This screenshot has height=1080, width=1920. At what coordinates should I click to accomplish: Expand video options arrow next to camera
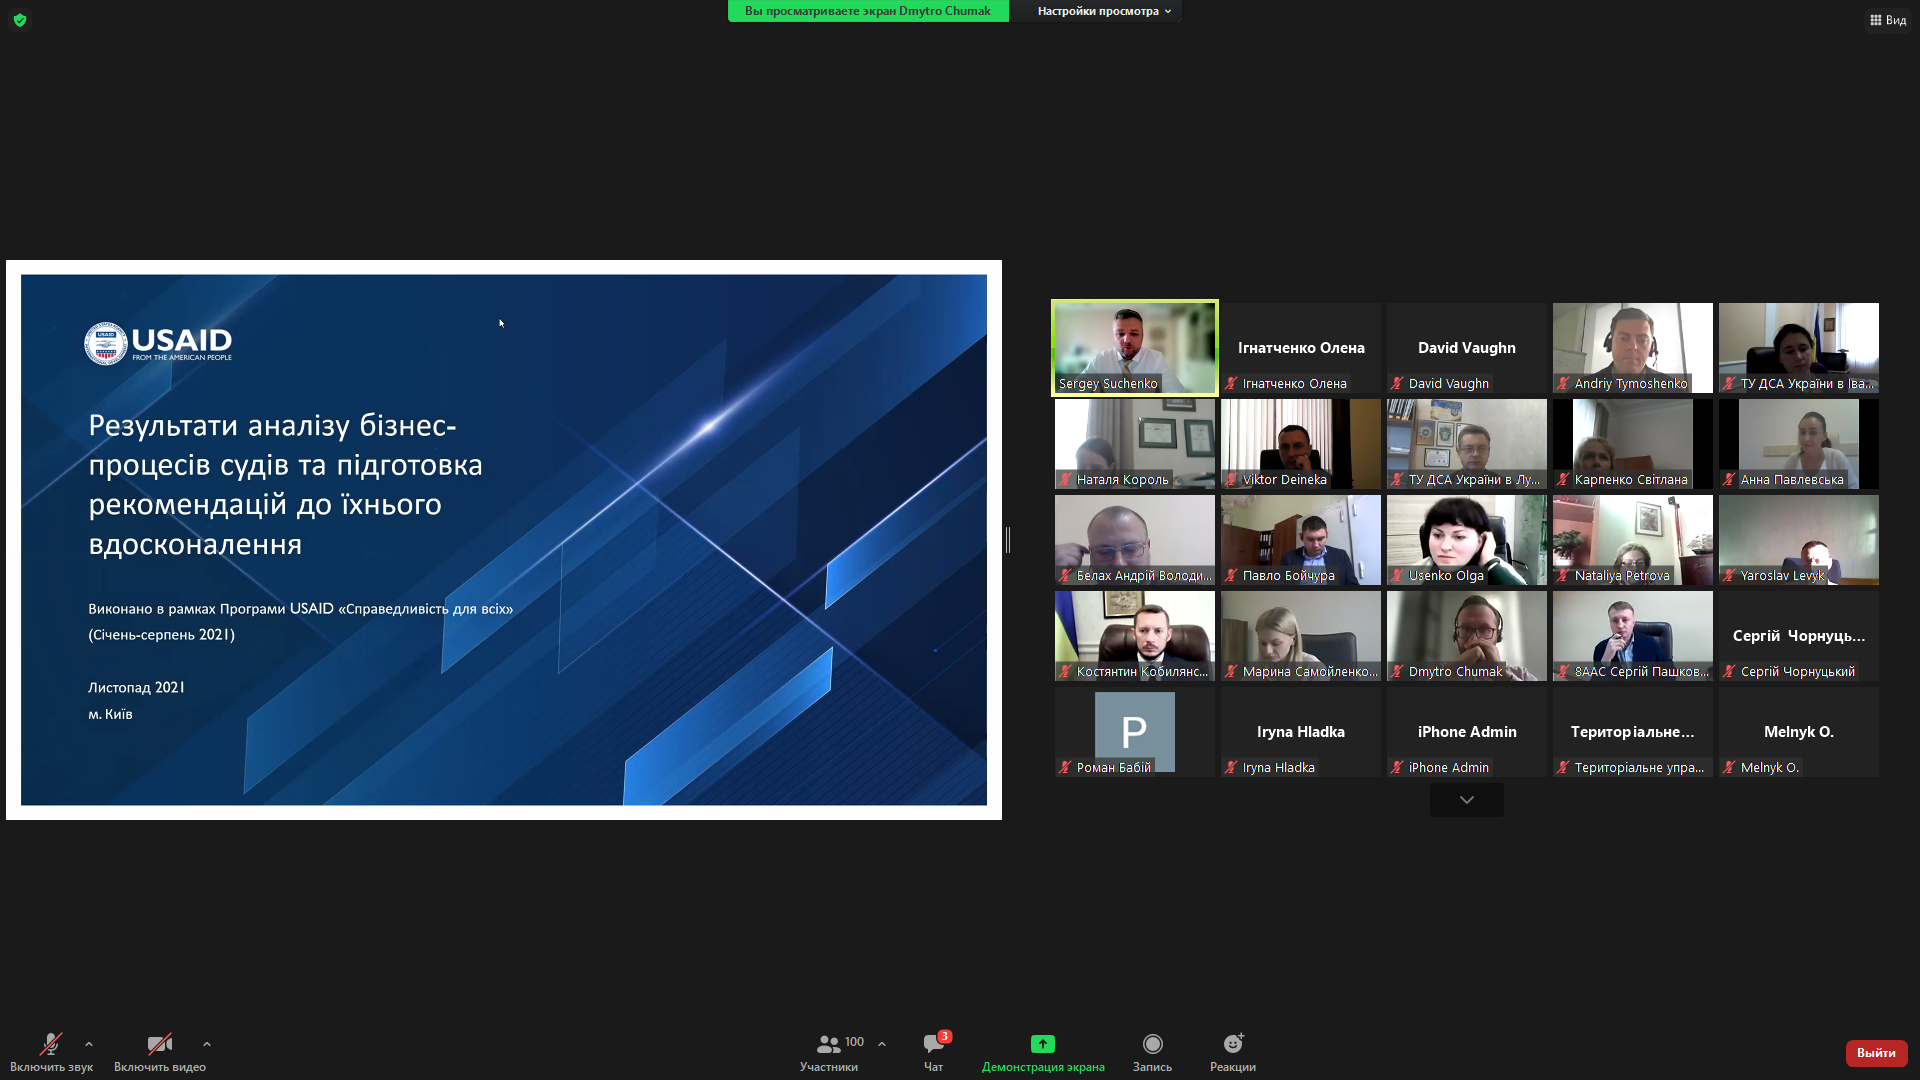point(207,1044)
